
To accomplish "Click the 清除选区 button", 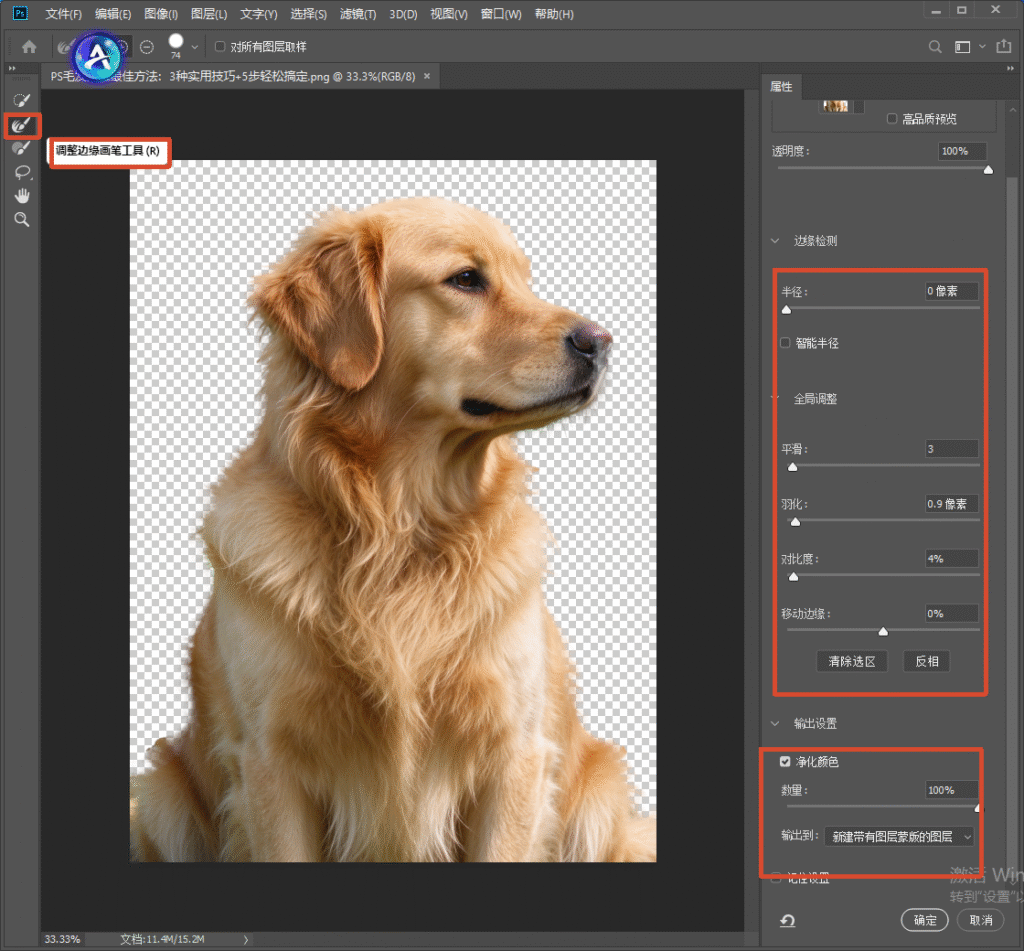I will click(x=852, y=661).
